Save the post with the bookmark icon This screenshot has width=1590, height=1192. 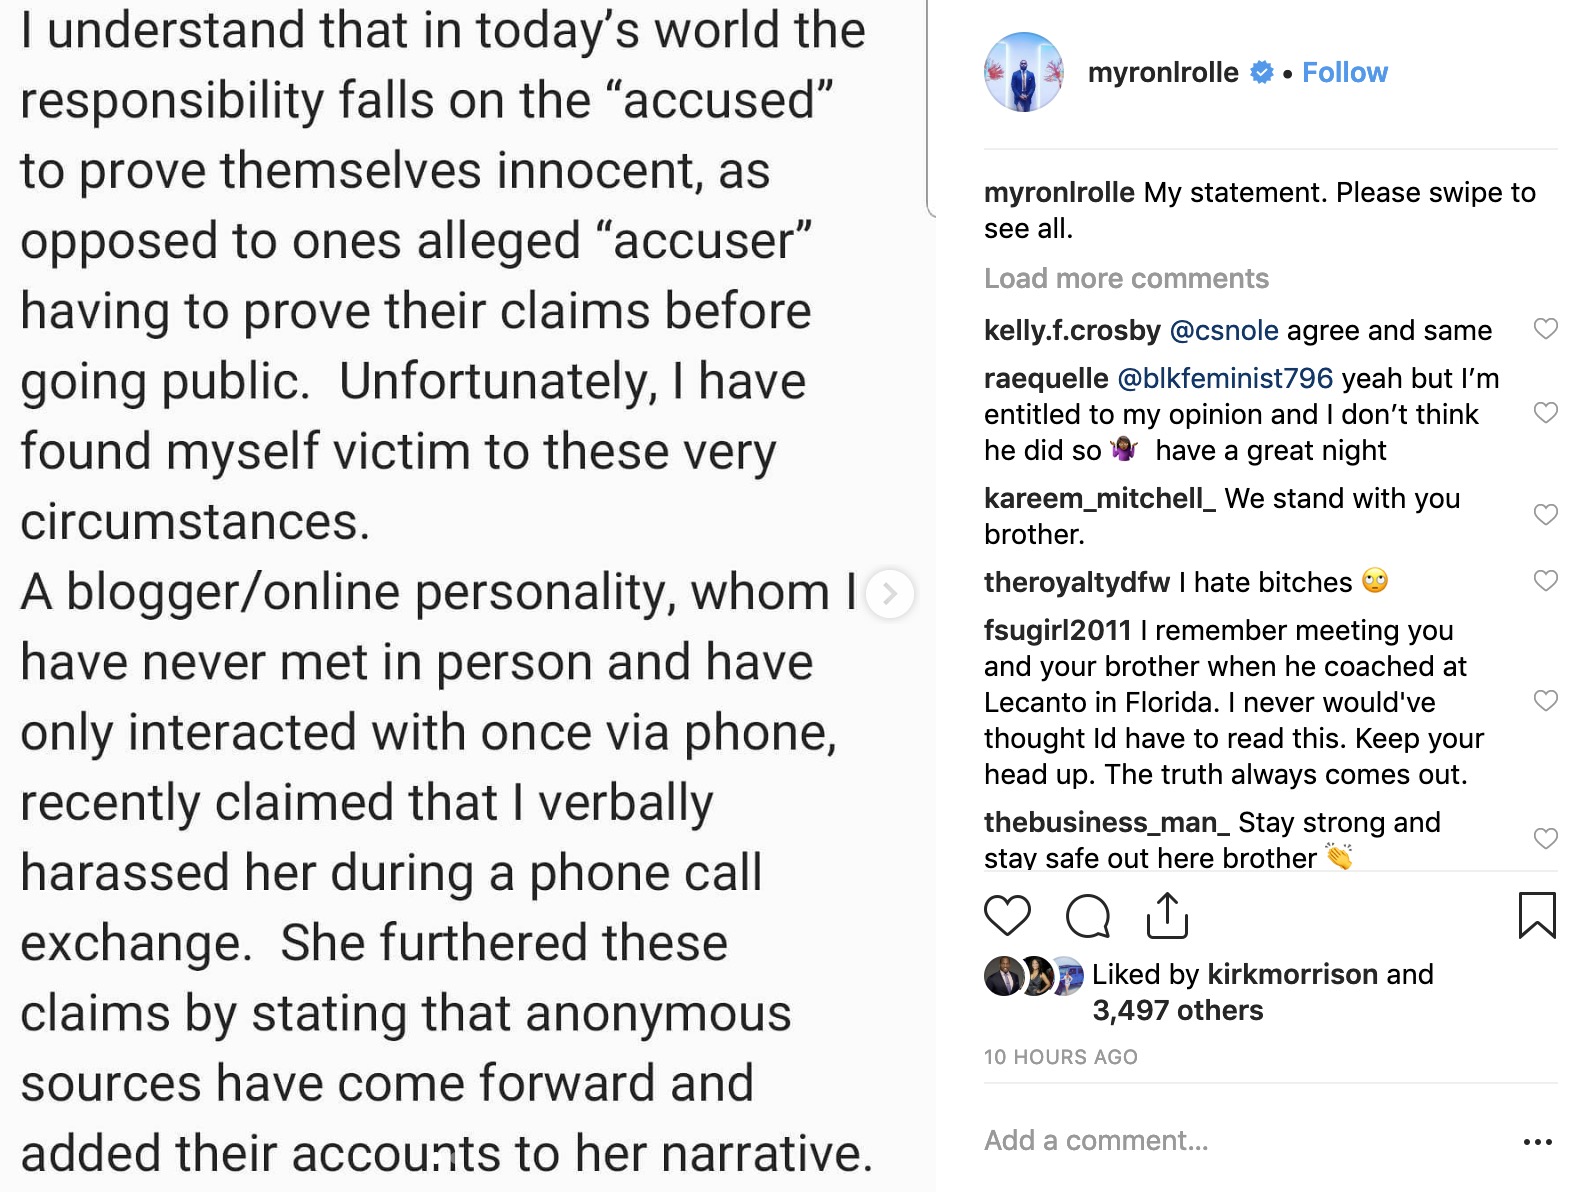coord(1536,915)
